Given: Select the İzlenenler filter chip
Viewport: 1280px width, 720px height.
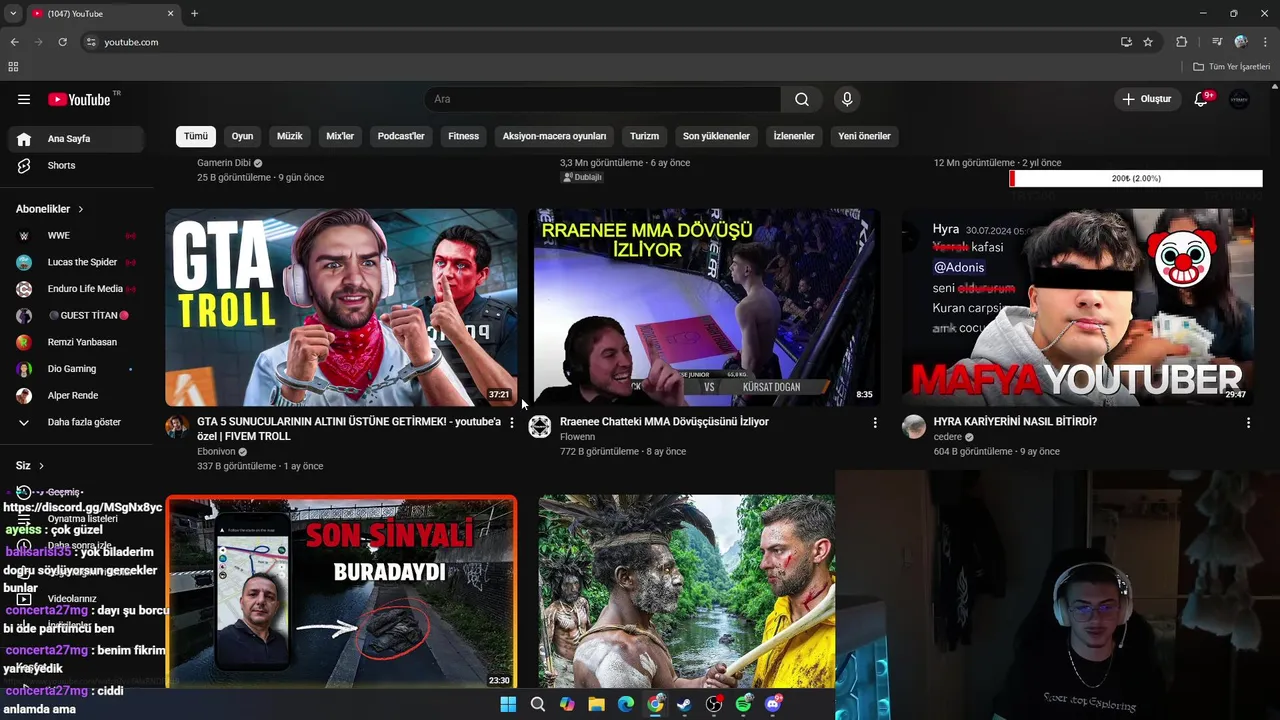Looking at the screenshot, I should (x=794, y=136).
